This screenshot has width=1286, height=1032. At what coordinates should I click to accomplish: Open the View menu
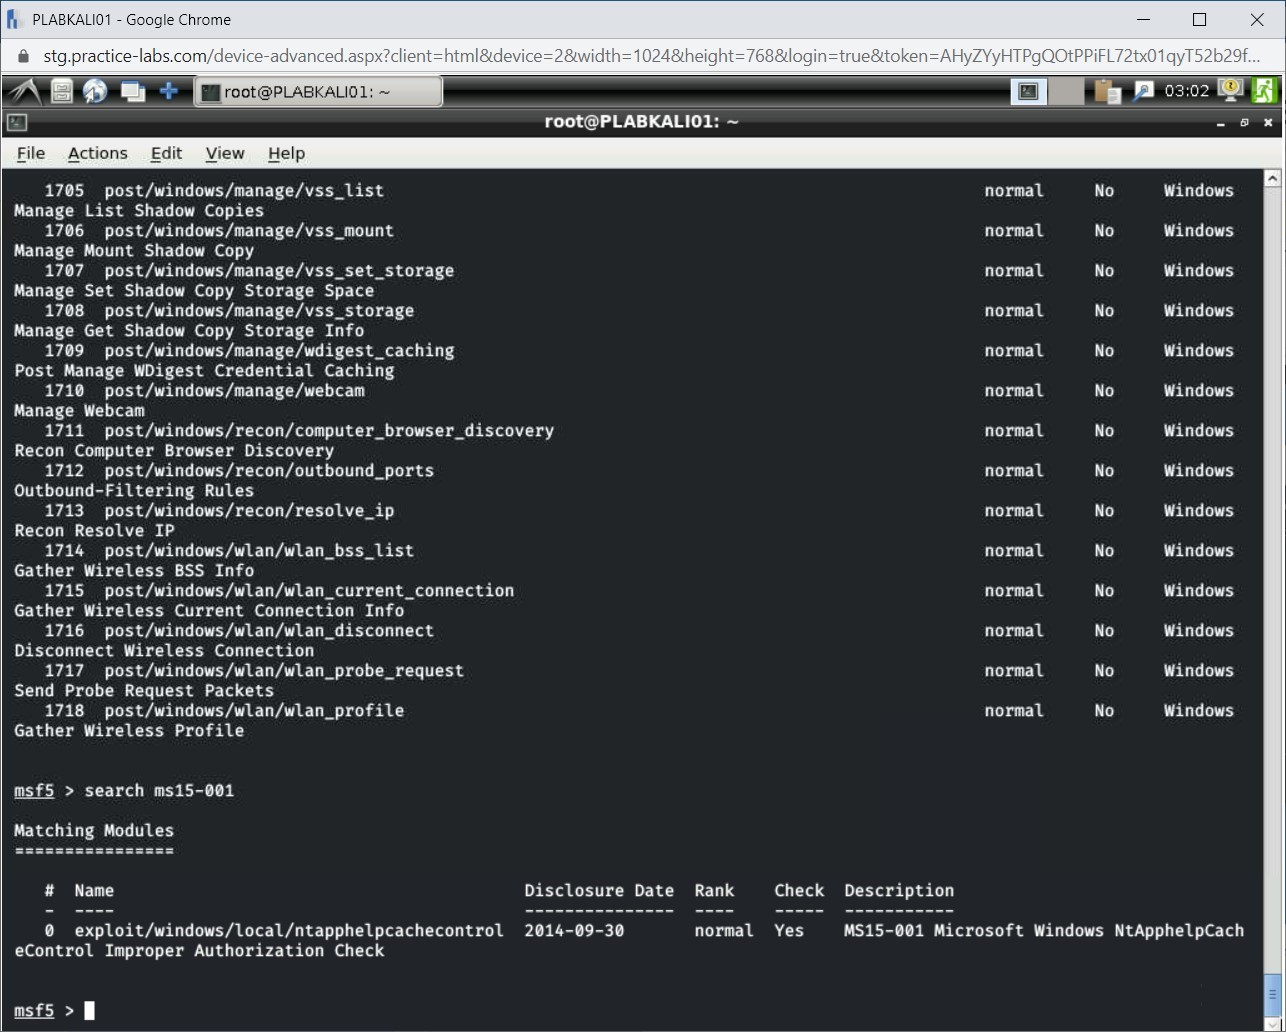[224, 153]
